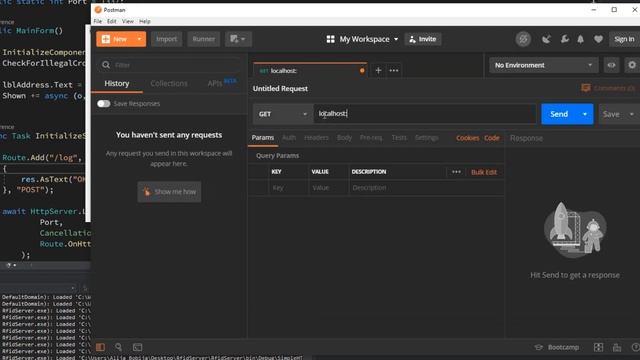Select the Settings request tab

(x=427, y=138)
